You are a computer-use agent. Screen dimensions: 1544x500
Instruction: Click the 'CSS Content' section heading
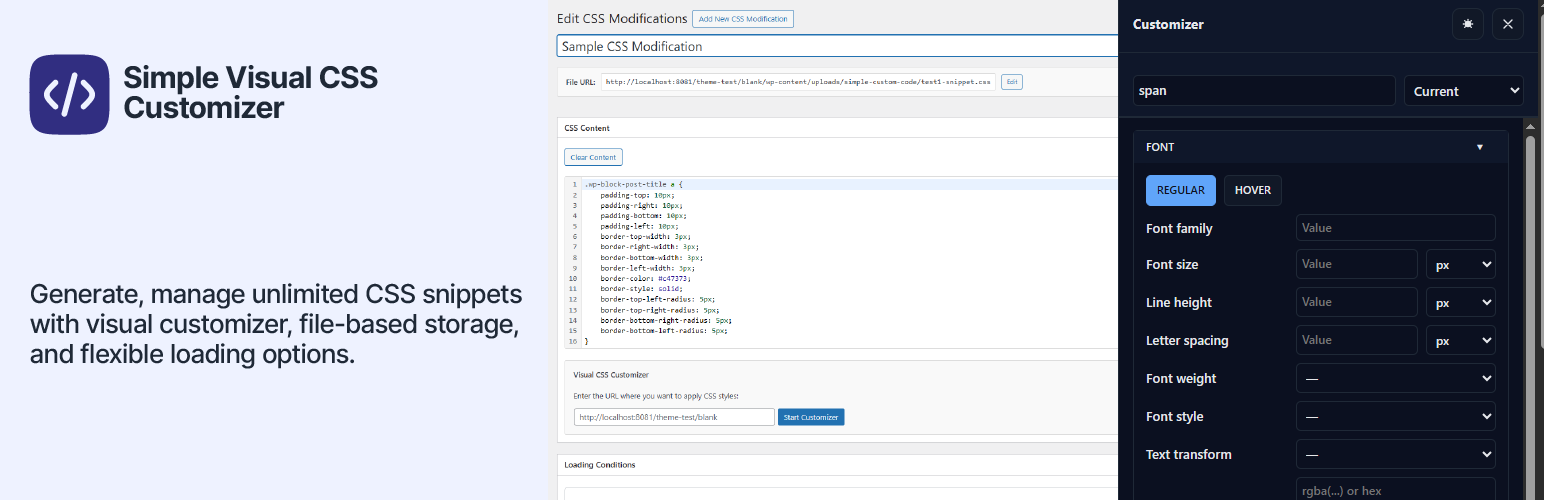pyautogui.click(x=587, y=128)
